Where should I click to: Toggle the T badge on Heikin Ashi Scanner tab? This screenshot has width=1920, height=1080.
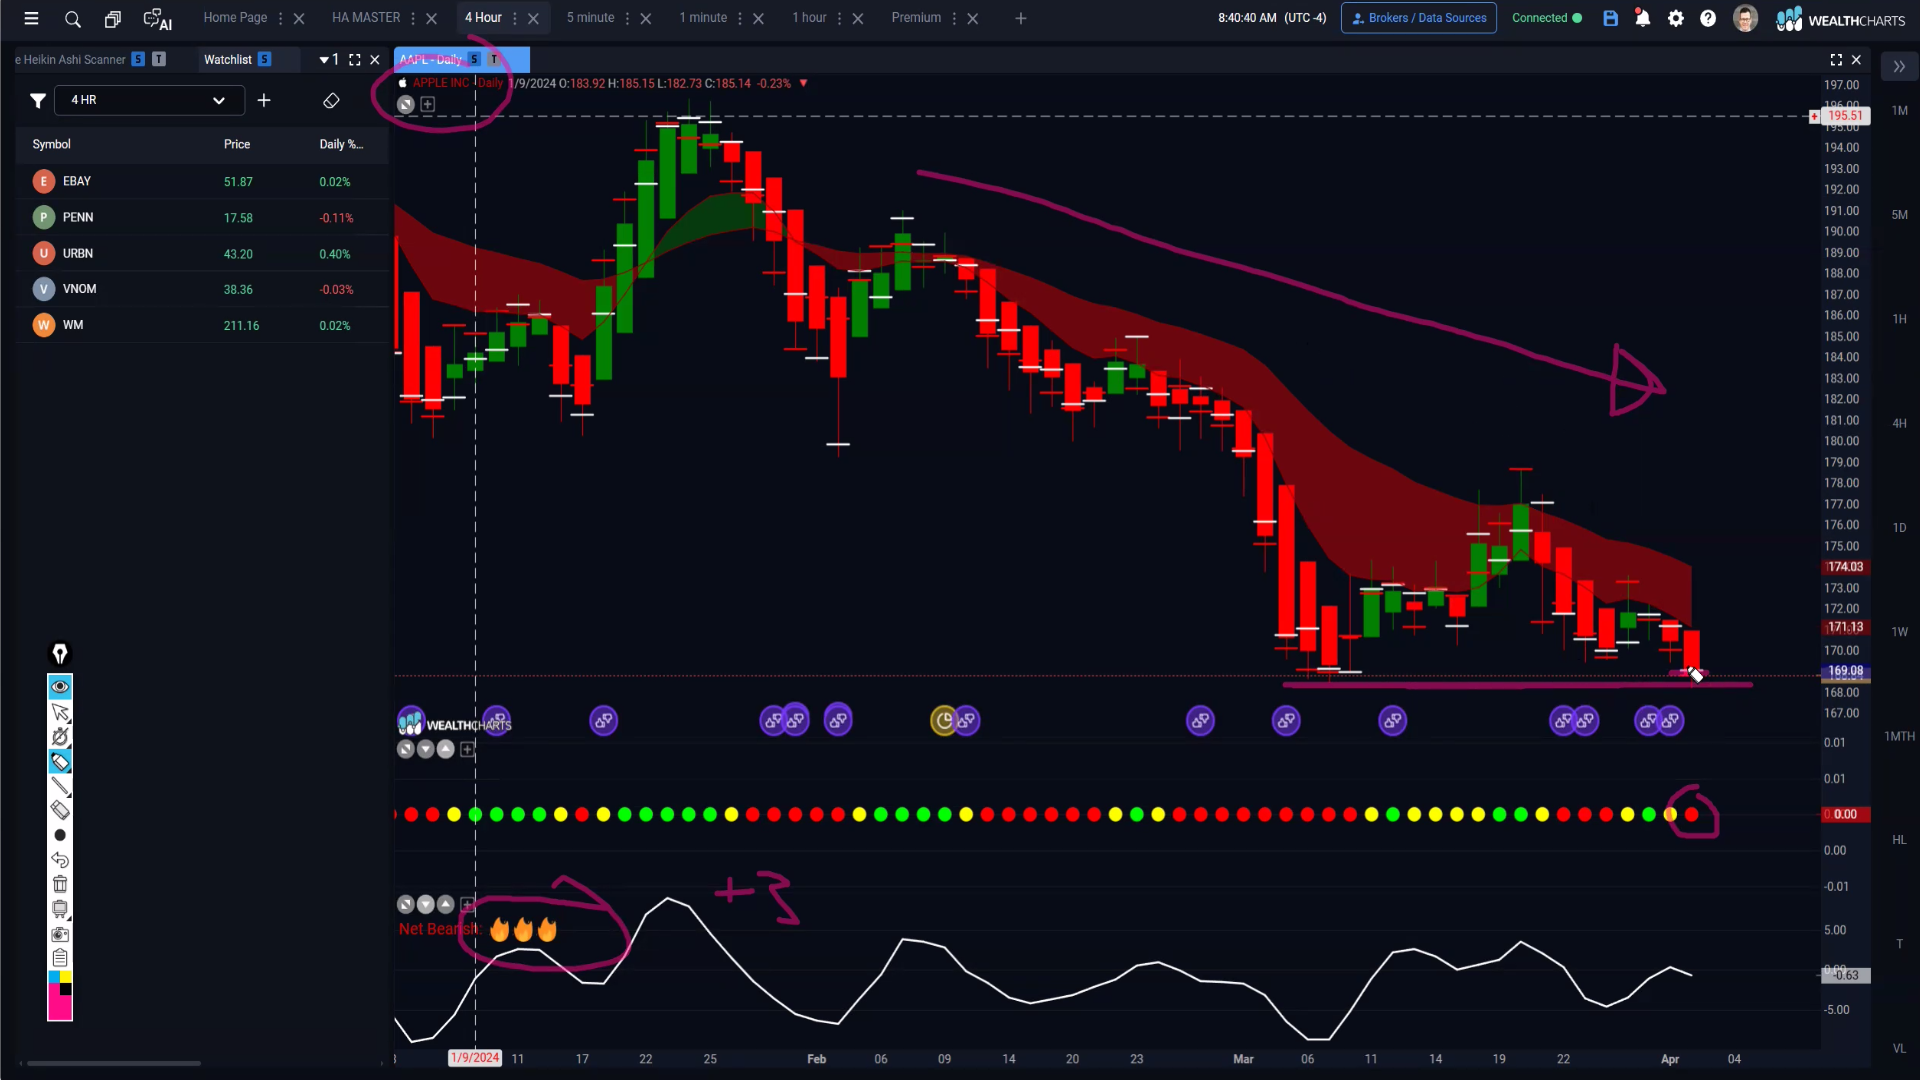(x=158, y=60)
